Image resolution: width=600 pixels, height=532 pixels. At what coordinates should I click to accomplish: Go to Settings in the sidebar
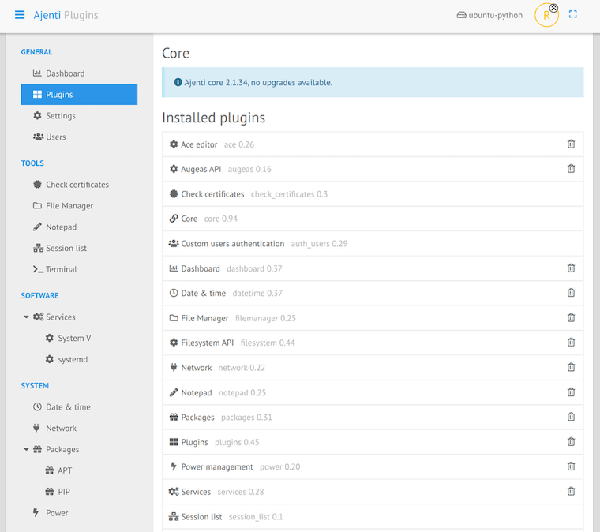(60, 116)
